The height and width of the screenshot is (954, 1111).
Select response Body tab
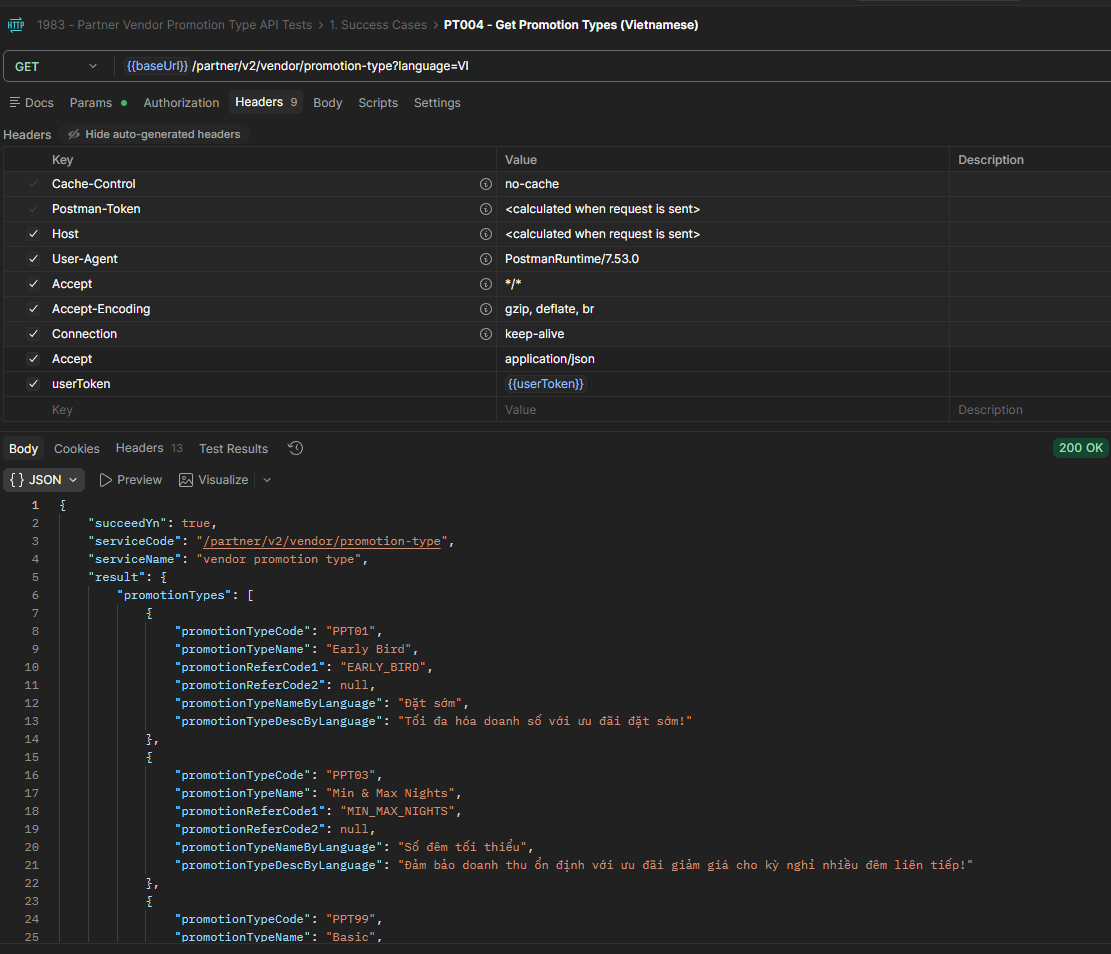[x=23, y=449]
